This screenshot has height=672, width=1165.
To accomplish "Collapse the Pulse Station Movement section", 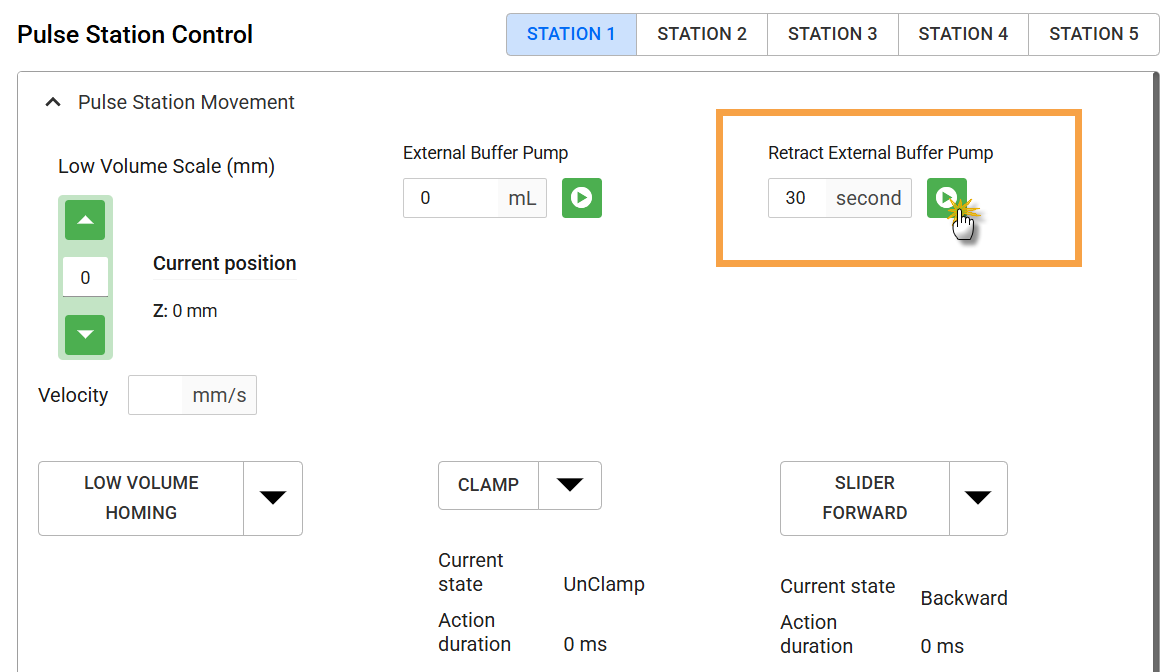I will click(x=56, y=102).
